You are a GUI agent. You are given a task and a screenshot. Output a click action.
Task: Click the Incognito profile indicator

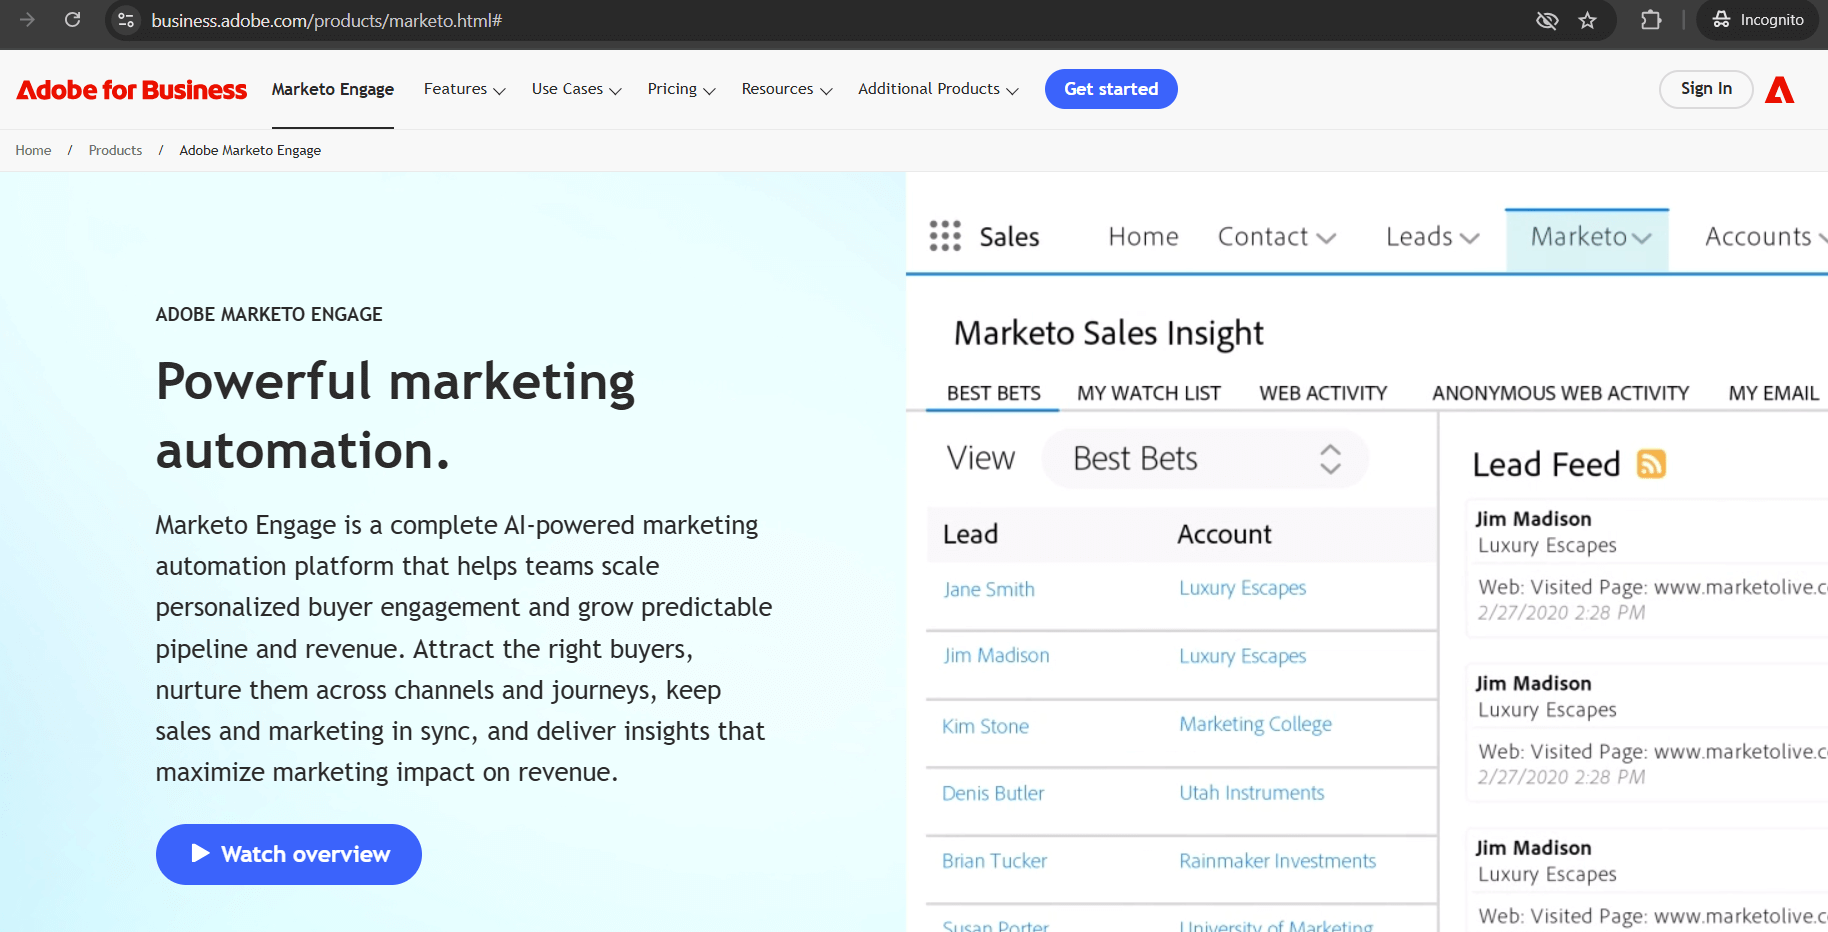tap(1757, 20)
